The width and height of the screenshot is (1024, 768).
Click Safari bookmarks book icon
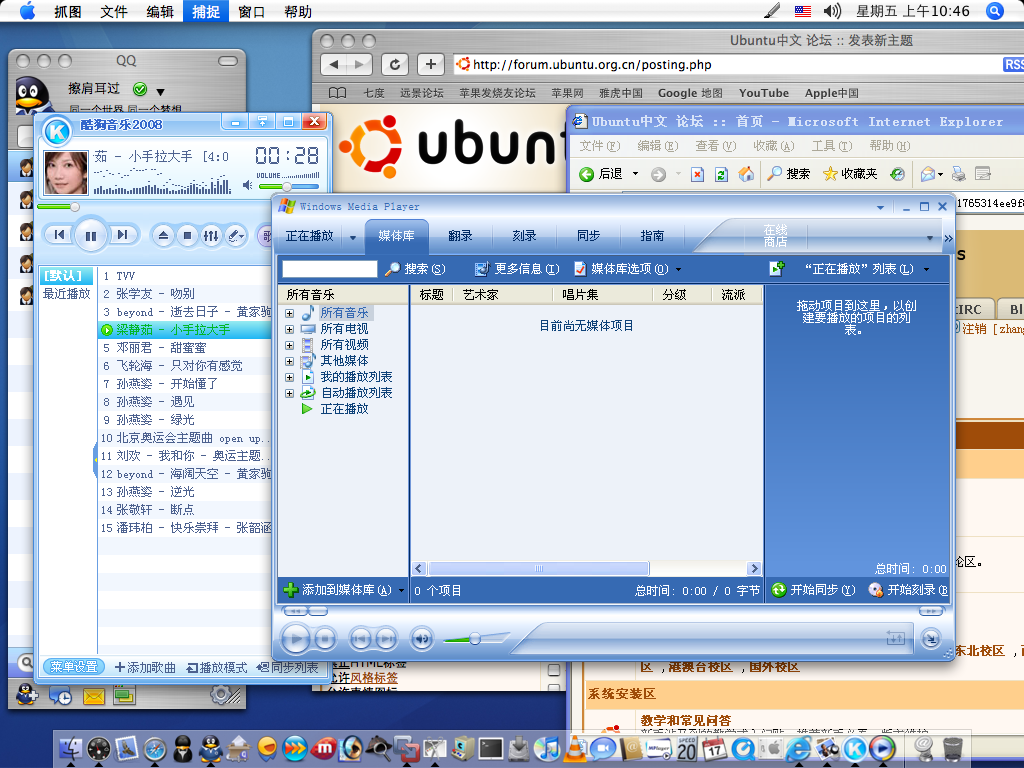338,93
